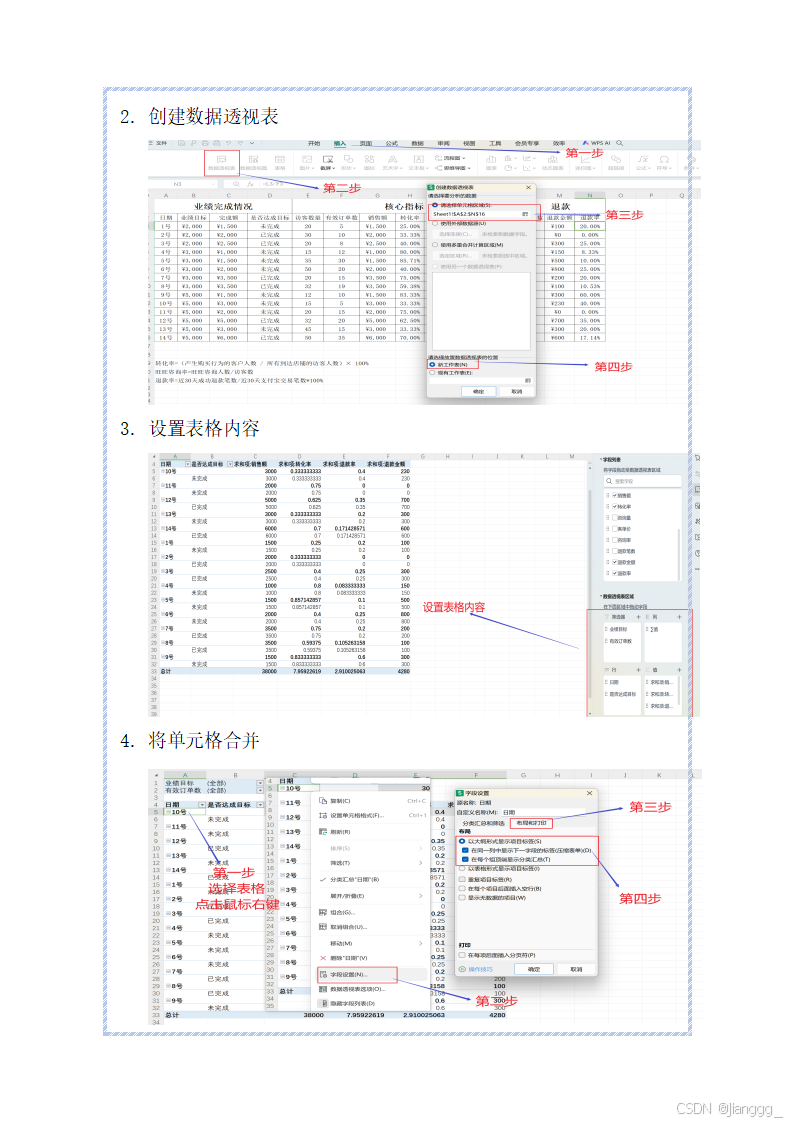Open the 数据 ribbon tab

pyautogui.click(x=417, y=143)
